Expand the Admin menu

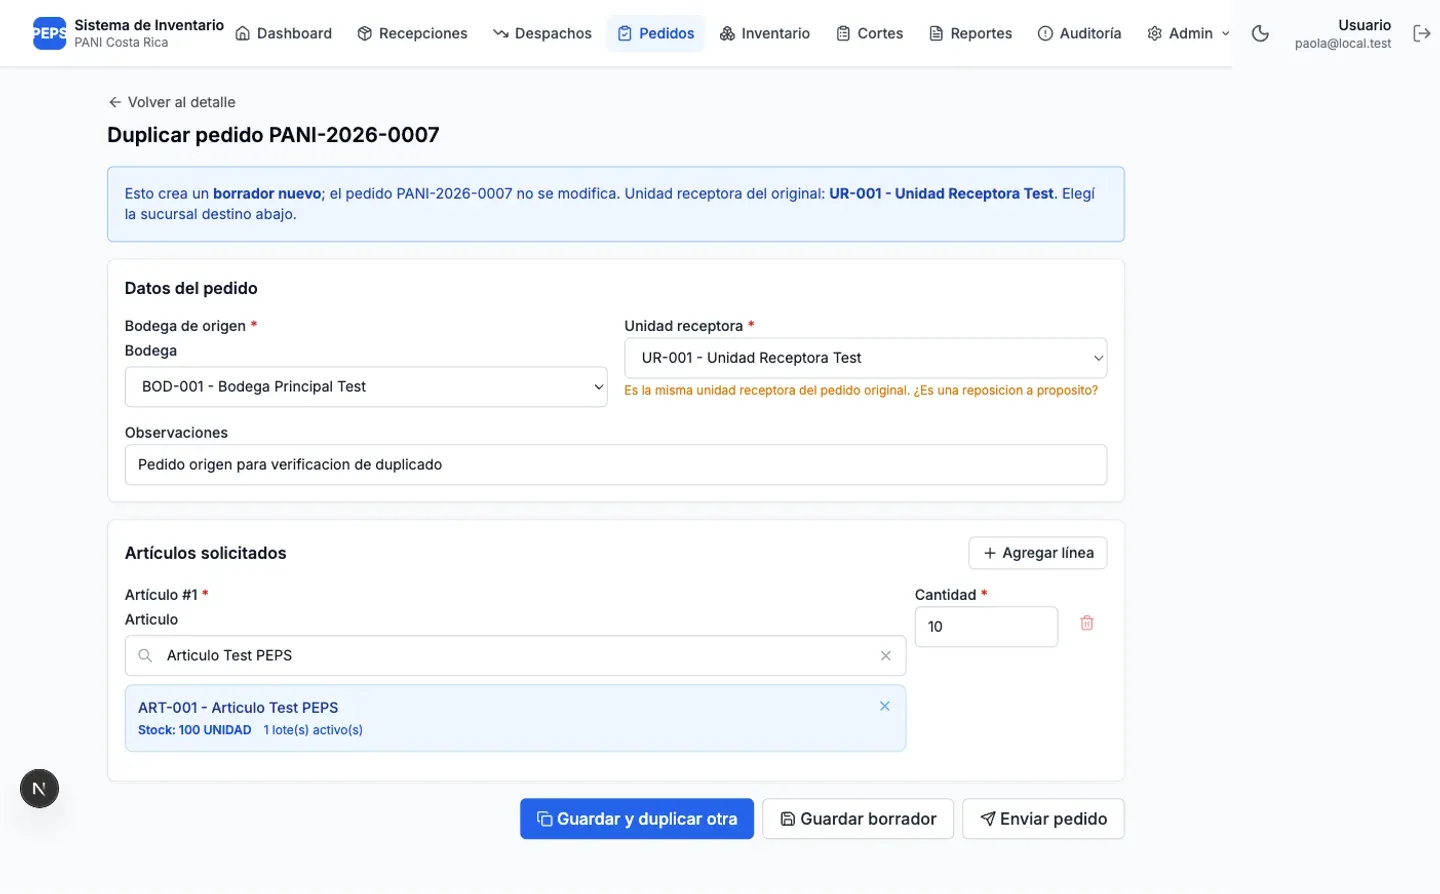(x=1188, y=33)
